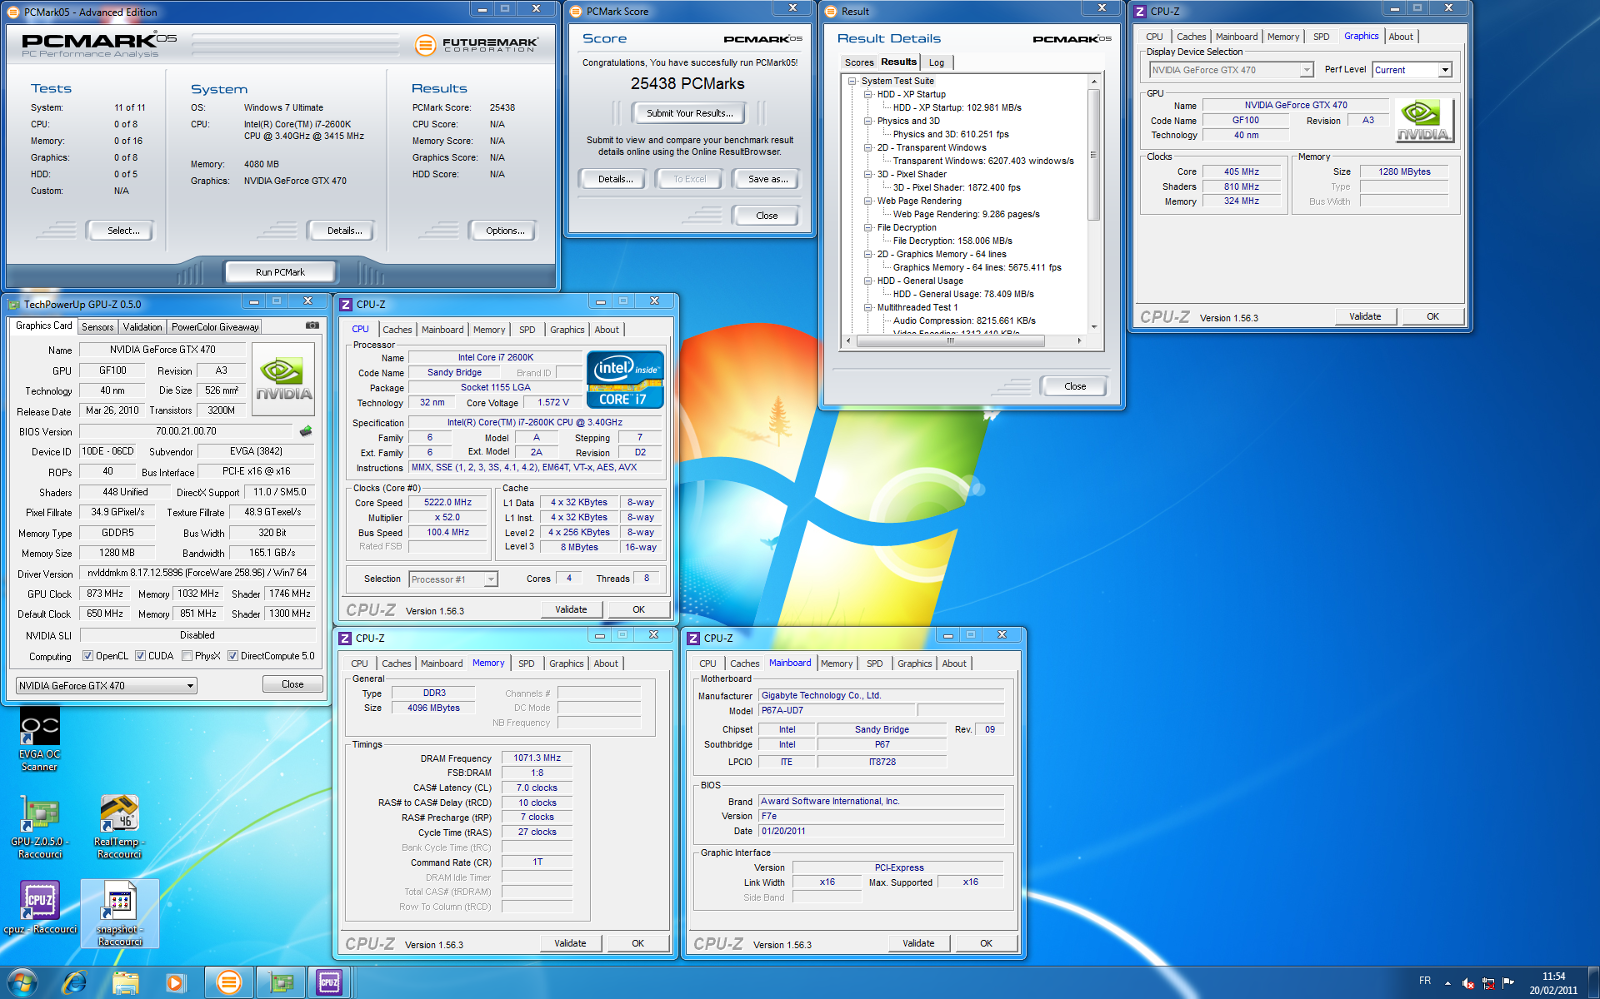
Task: Click Save as... in PCMark Score window
Action: click(768, 179)
